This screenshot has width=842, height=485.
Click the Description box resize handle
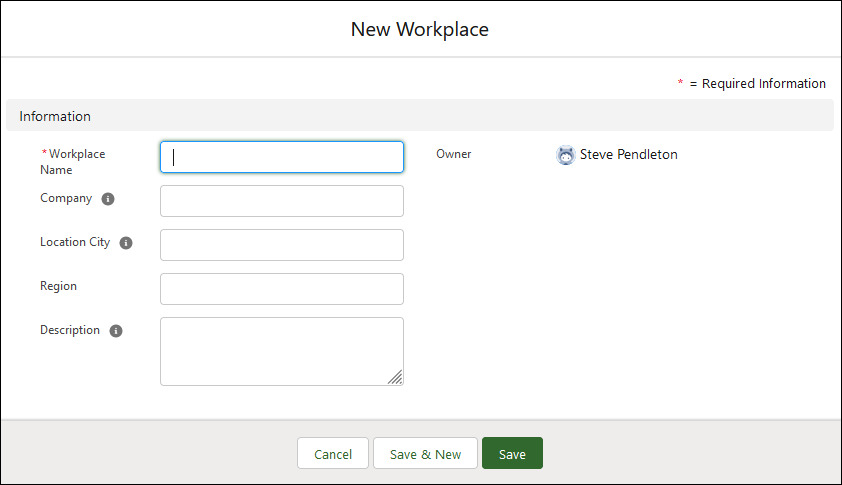click(x=395, y=377)
